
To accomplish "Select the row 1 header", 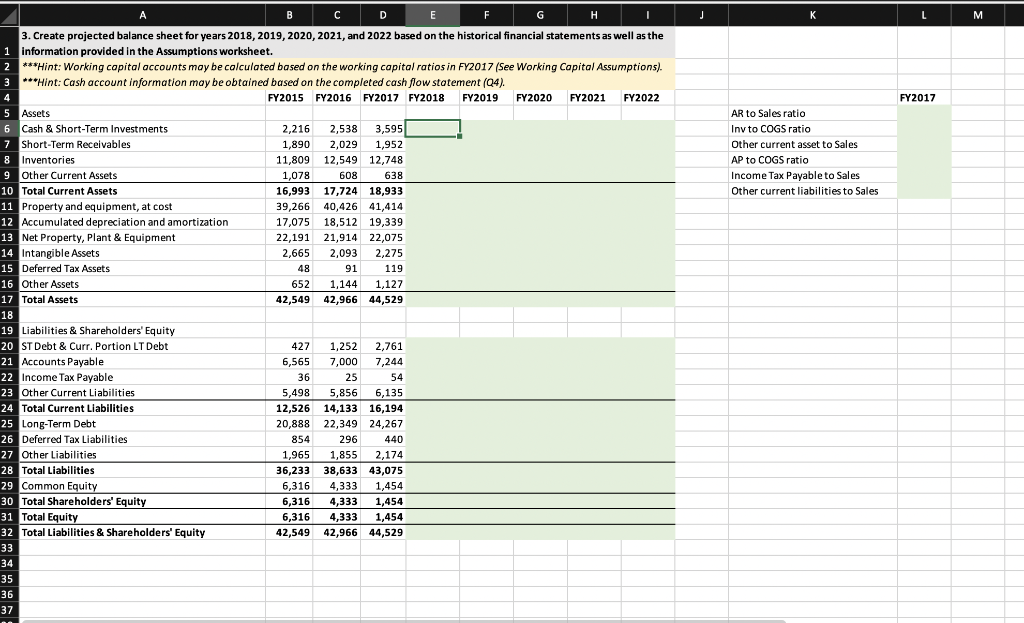I will click(x=10, y=51).
